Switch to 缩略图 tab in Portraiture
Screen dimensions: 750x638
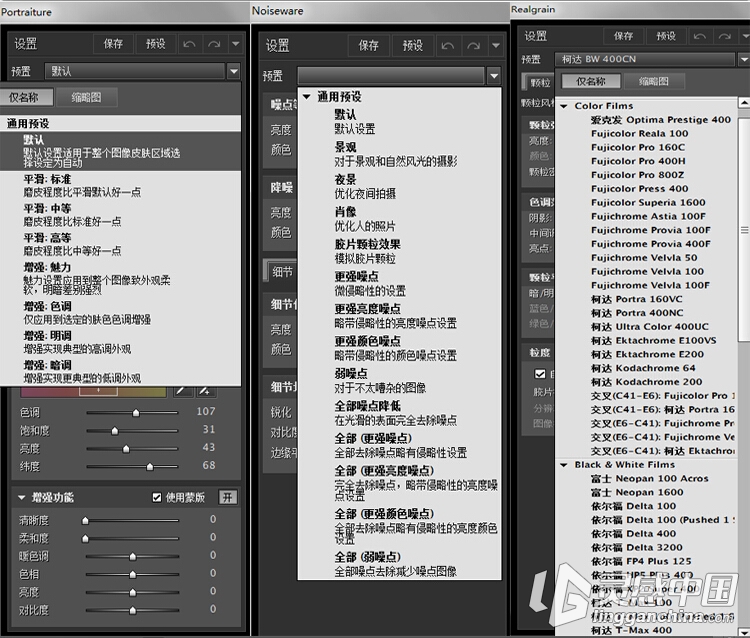click(x=86, y=98)
